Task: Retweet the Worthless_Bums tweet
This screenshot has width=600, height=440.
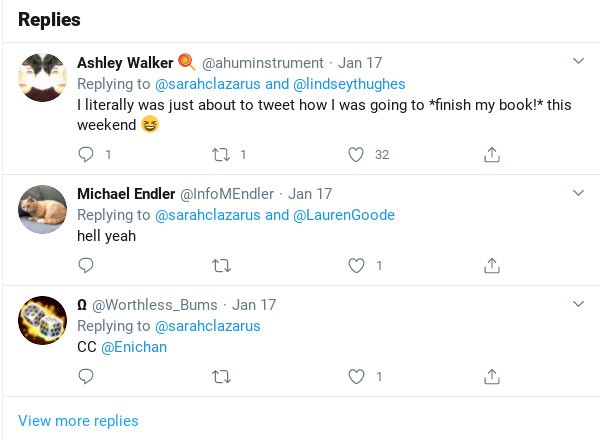Action: point(222,377)
